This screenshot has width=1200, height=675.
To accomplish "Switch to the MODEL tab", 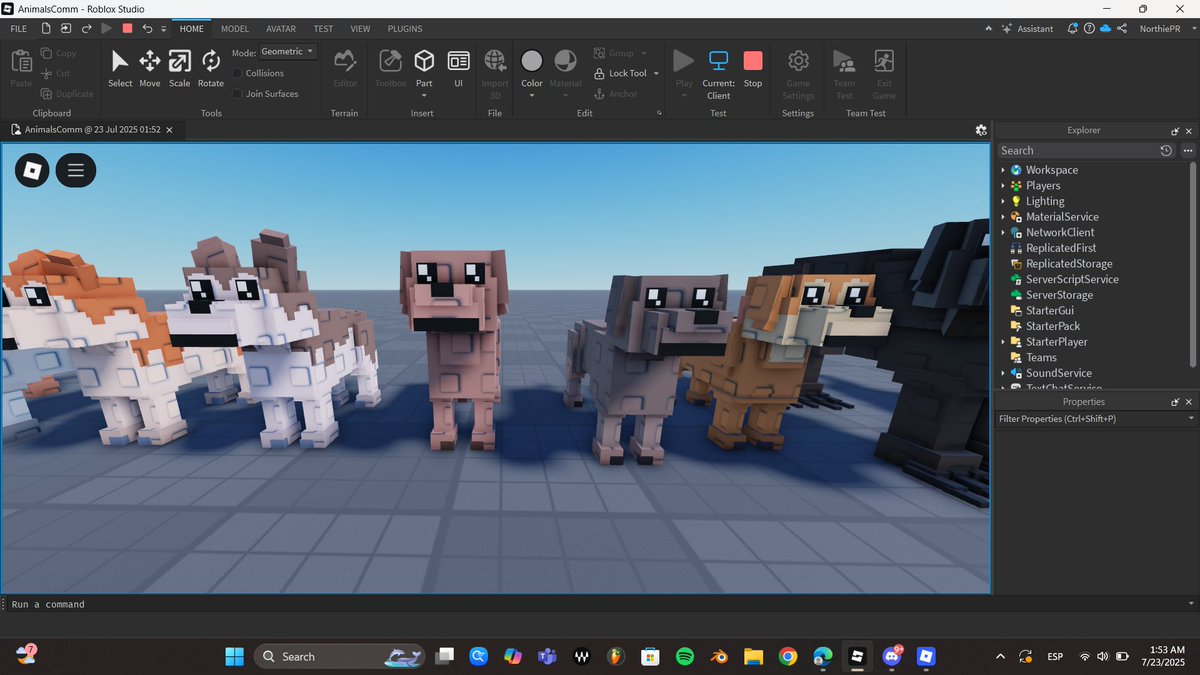I will pyautogui.click(x=235, y=29).
